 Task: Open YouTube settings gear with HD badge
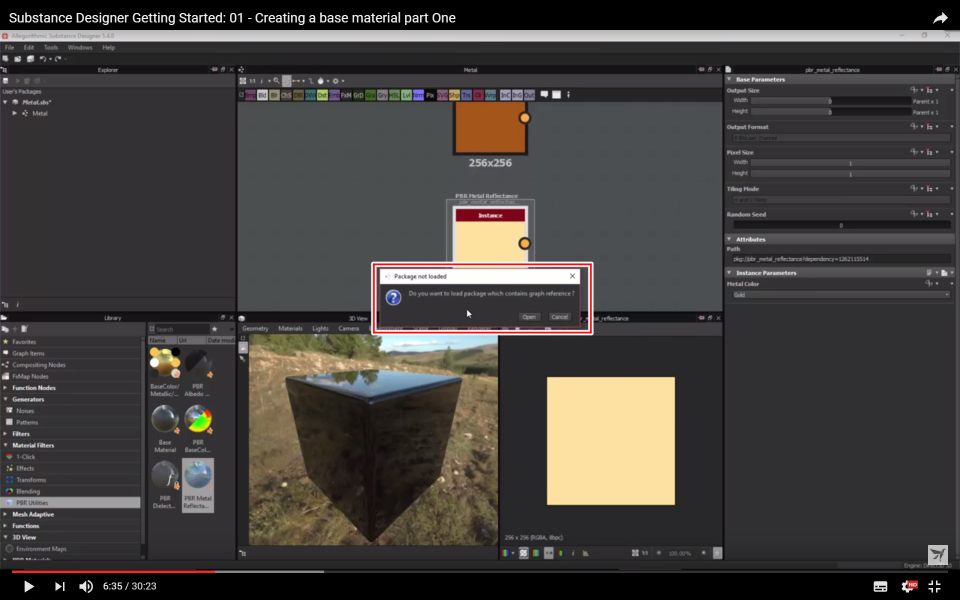[909, 586]
